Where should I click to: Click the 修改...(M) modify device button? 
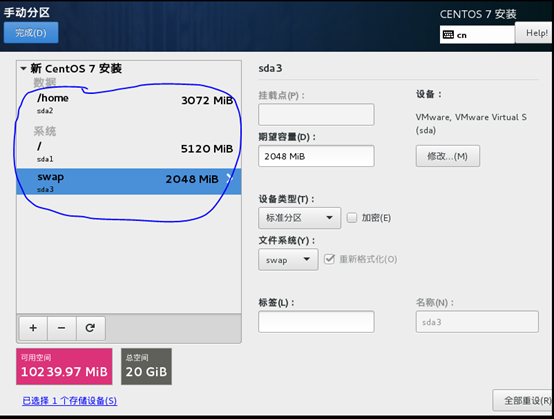point(448,156)
